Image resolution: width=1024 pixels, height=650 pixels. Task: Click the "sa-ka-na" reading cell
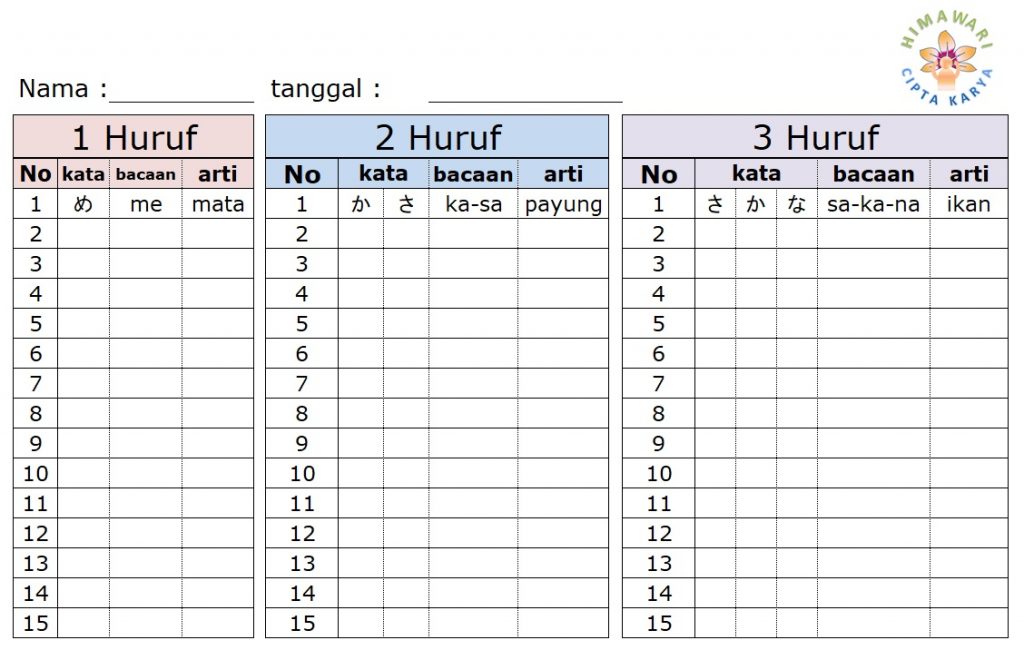[x=873, y=205]
